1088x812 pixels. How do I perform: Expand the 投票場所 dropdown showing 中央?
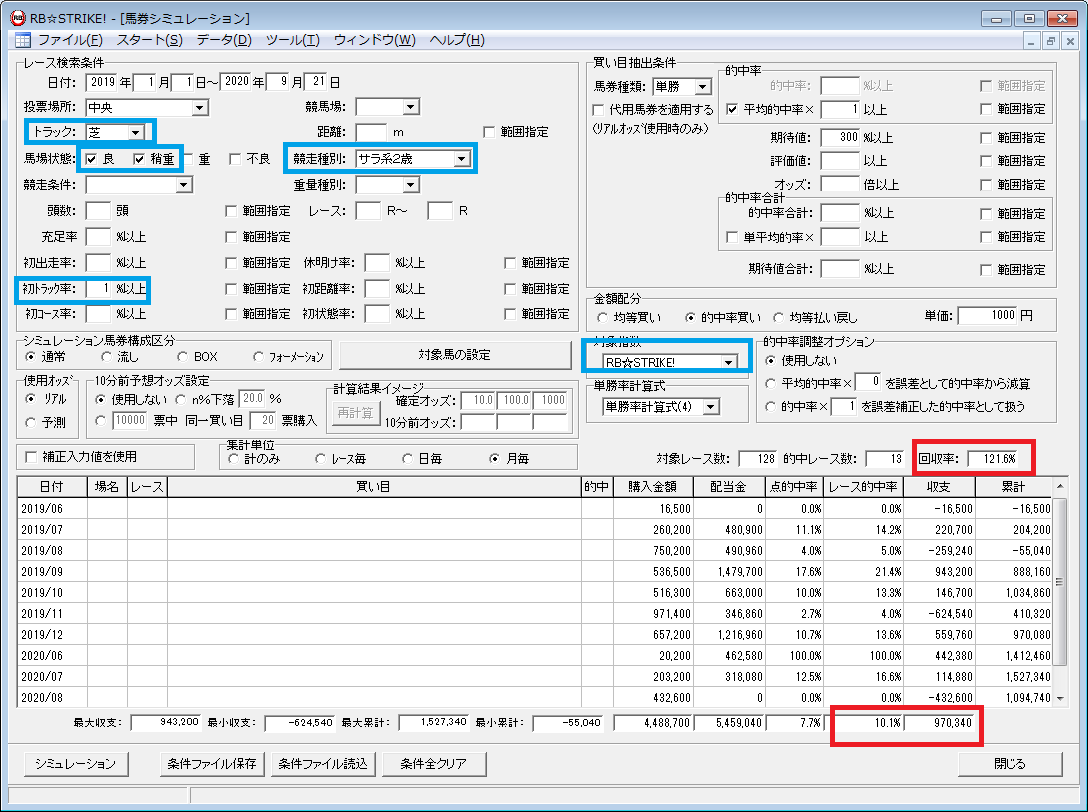click(200, 108)
